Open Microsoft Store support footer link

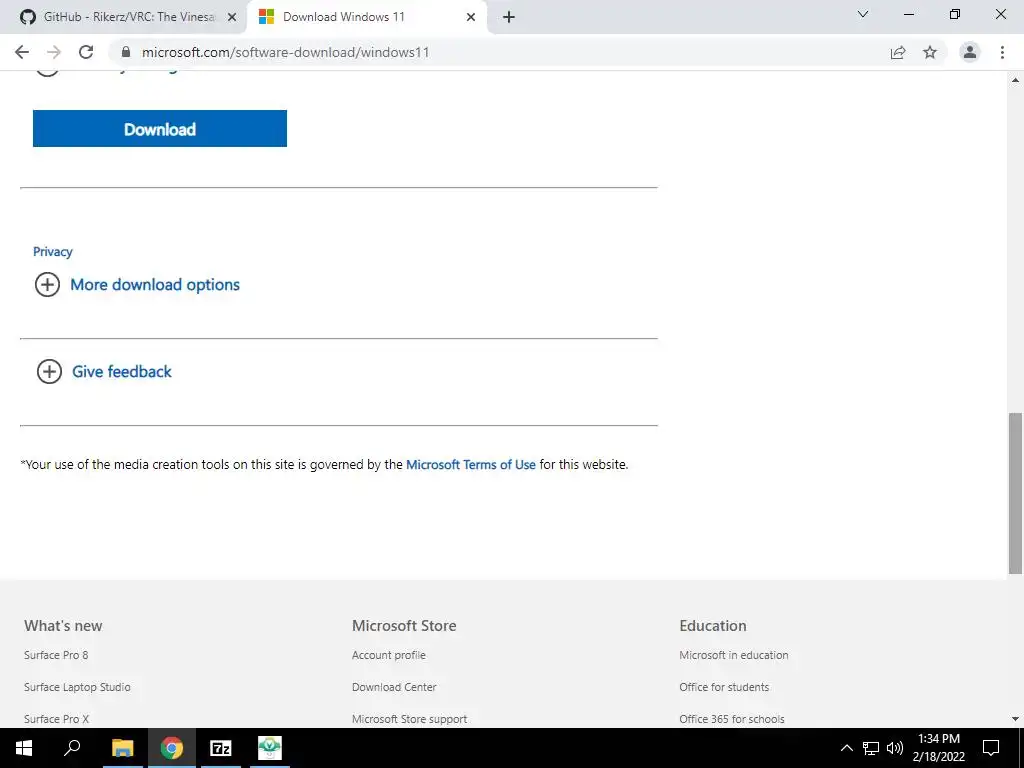pyautogui.click(x=409, y=719)
